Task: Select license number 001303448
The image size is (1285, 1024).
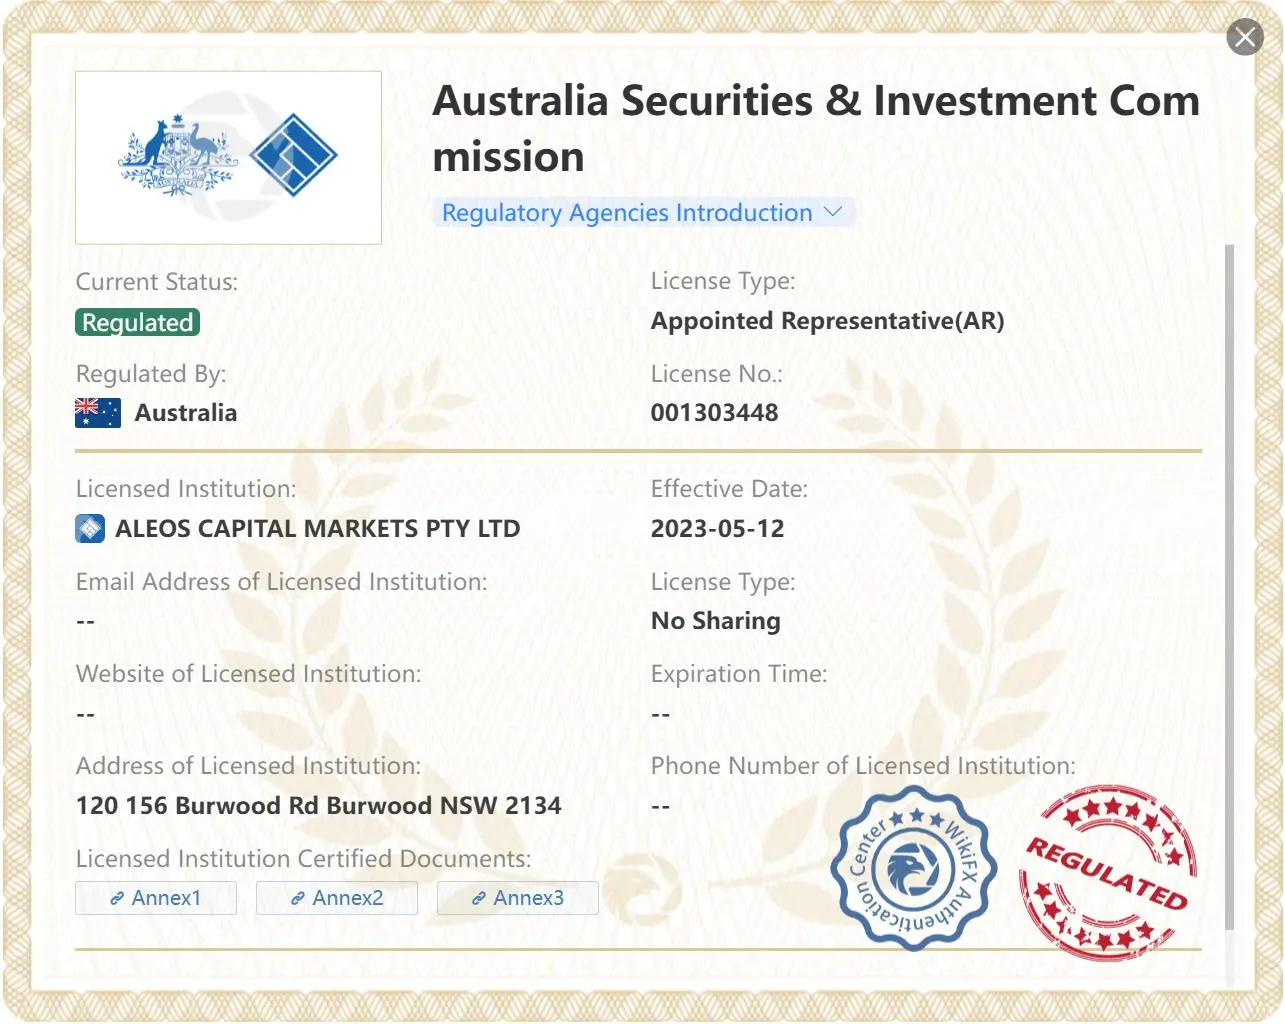Action: (715, 413)
